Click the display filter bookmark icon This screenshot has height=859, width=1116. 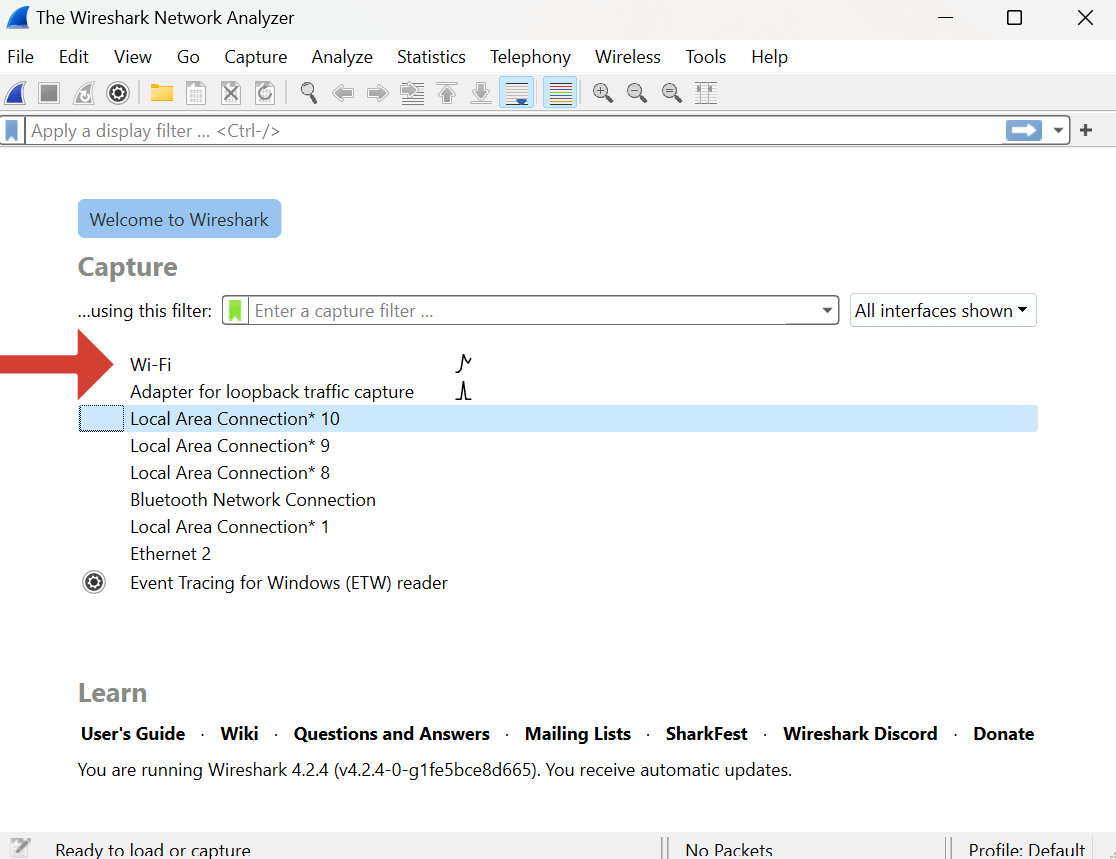click(x=12, y=131)
